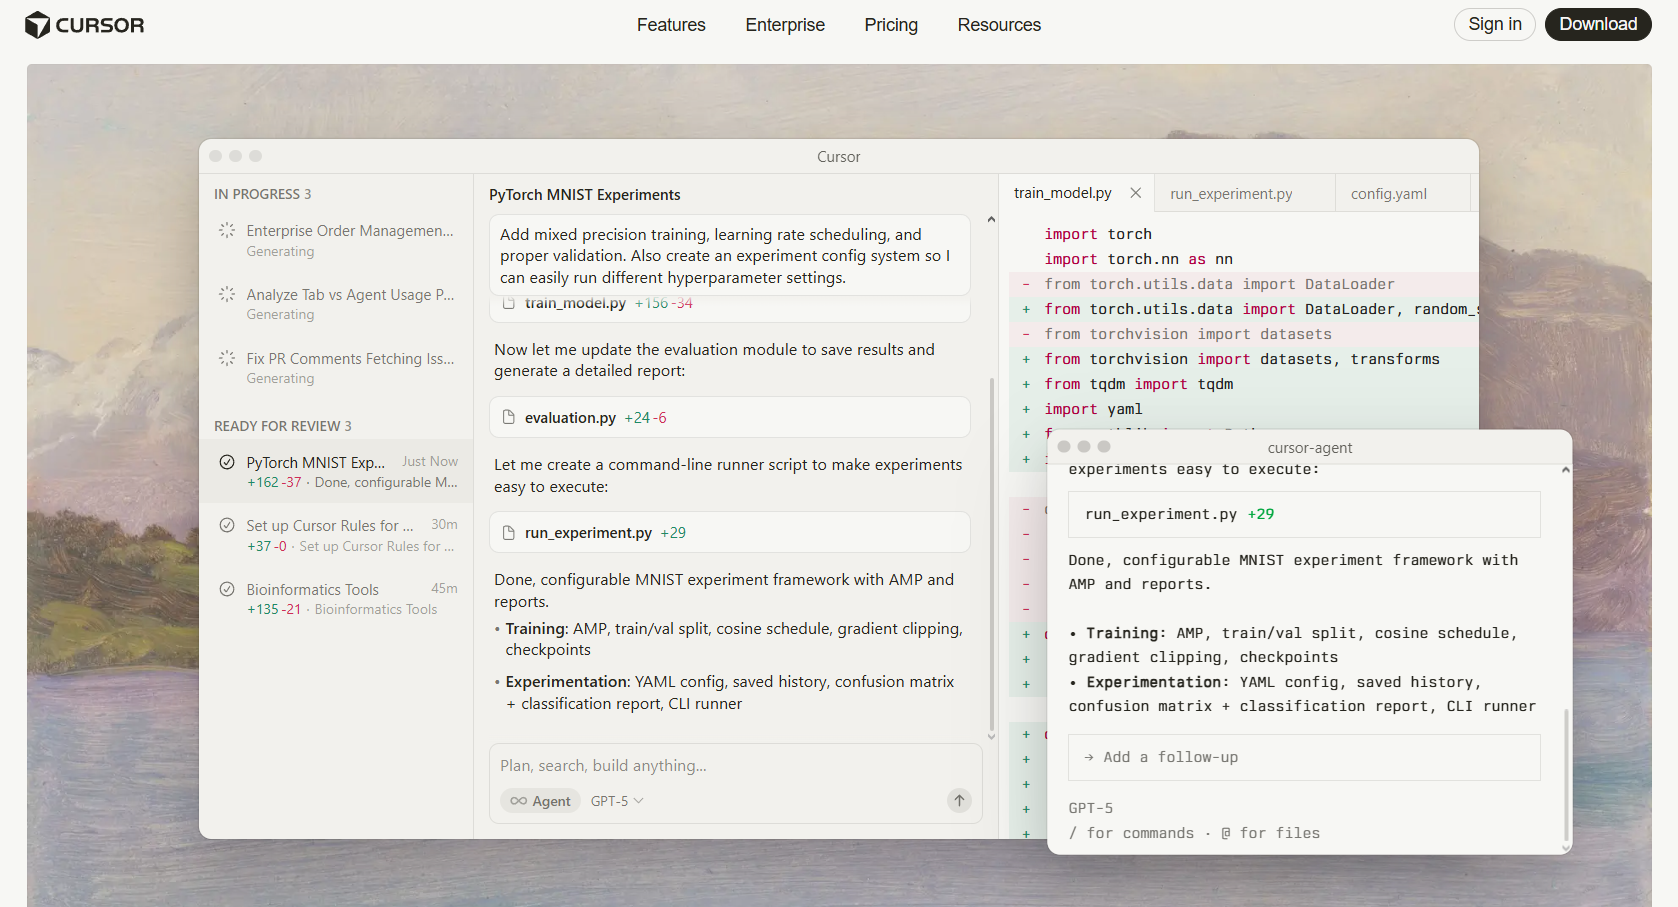Open the GPT-5 model dropdown
The height and width of the screenshot is (907, 1678).
tap(617, 801)
